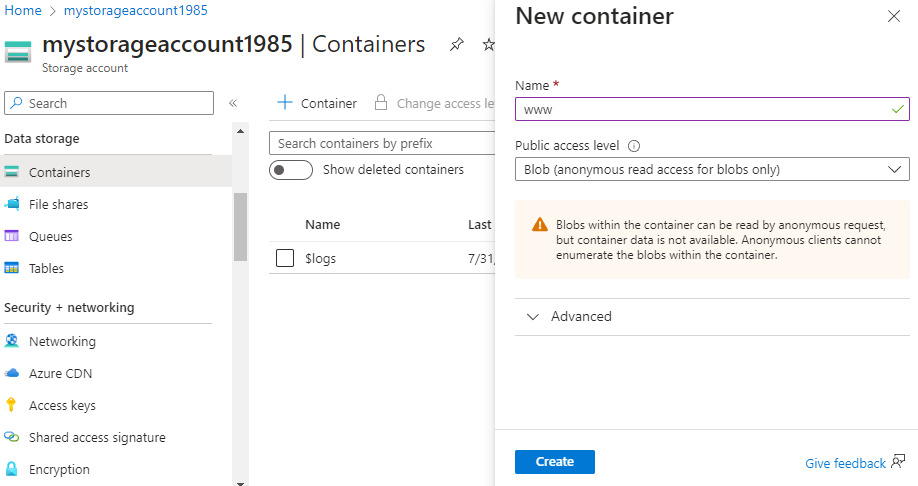The image size is (918, 486).
Task: Open the $logs container row
Action: click(382, 258)
